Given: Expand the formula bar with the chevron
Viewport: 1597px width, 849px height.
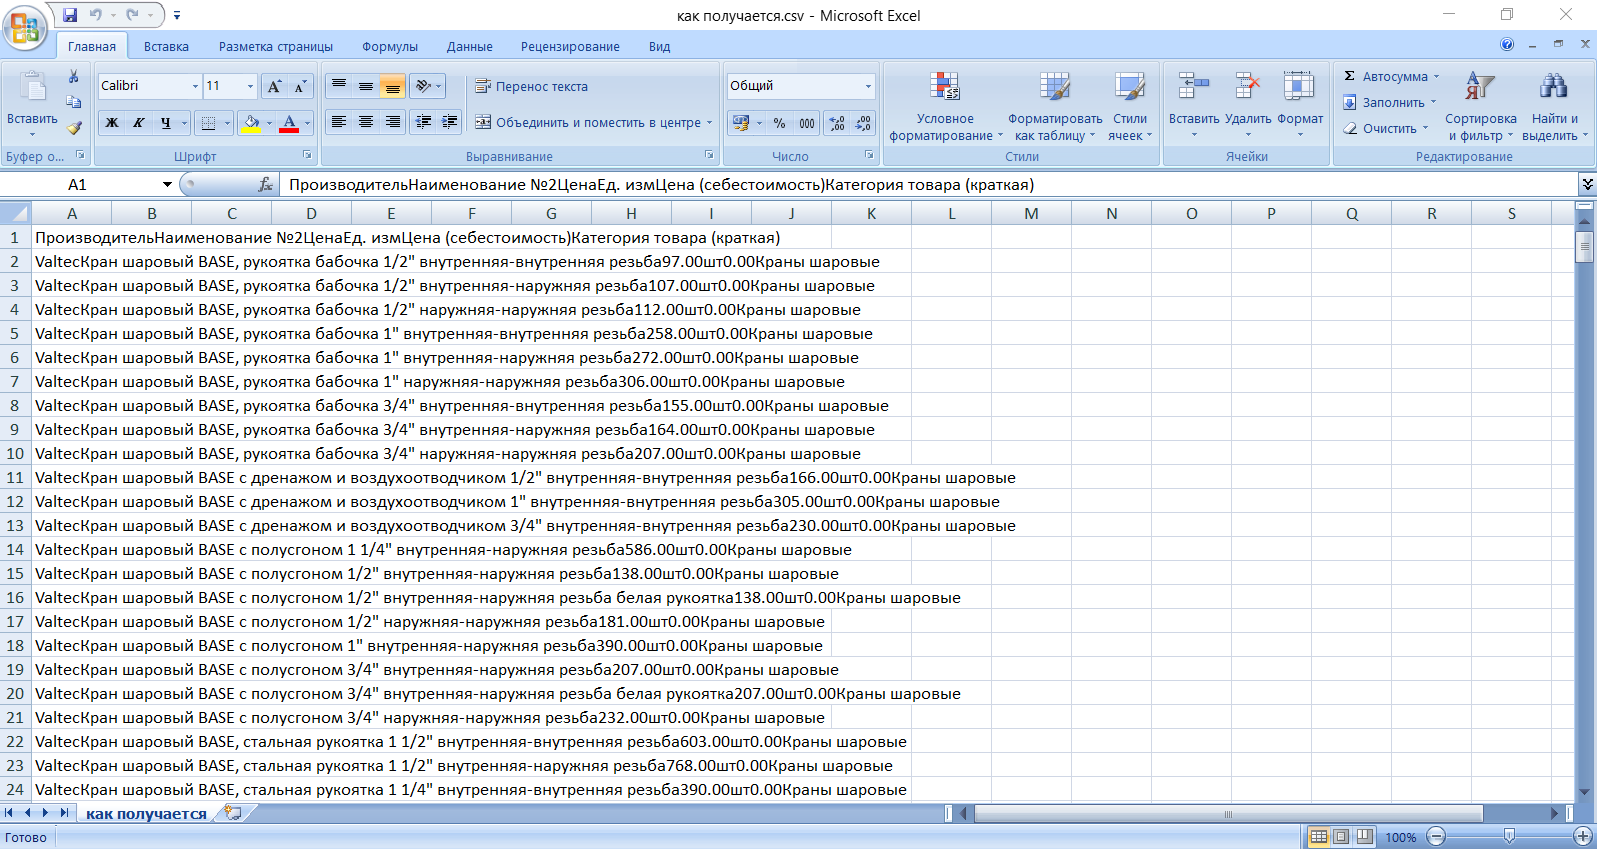Looking at the screenshot, I should tap(1586, 184).
